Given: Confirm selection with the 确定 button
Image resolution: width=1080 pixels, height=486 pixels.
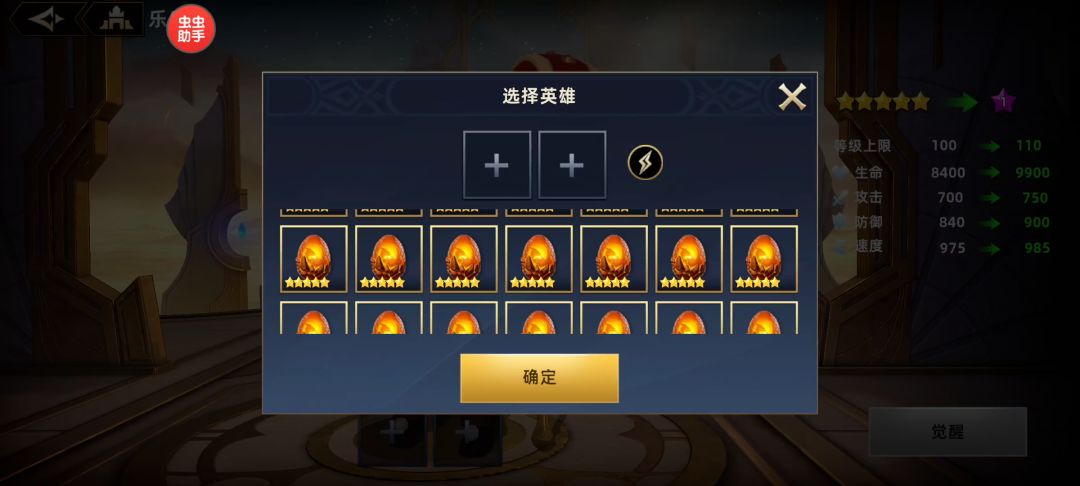Looking at the screenshot, I should click(539, 378).
